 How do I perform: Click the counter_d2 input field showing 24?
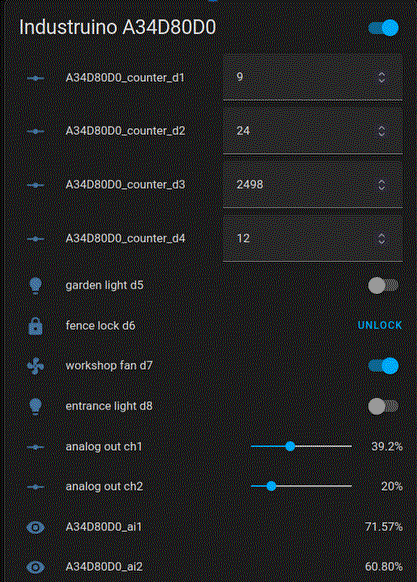313,131
